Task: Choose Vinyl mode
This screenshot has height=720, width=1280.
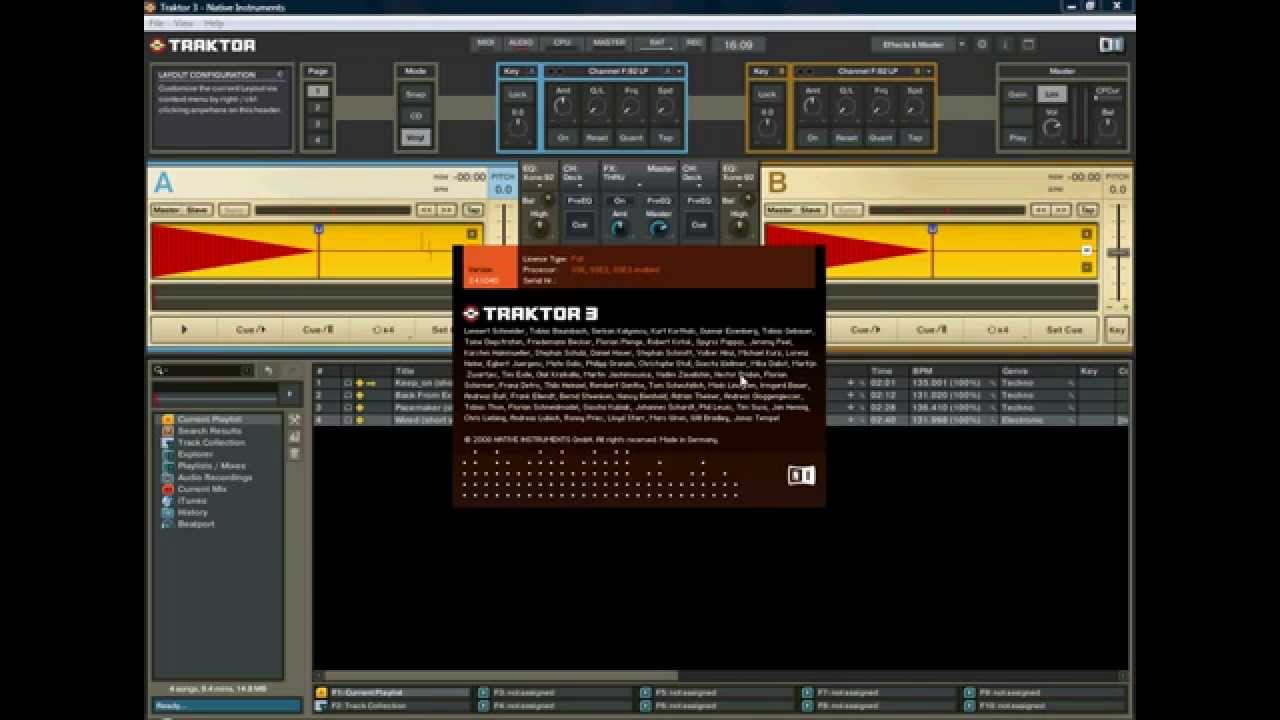Action: point(416,138)
